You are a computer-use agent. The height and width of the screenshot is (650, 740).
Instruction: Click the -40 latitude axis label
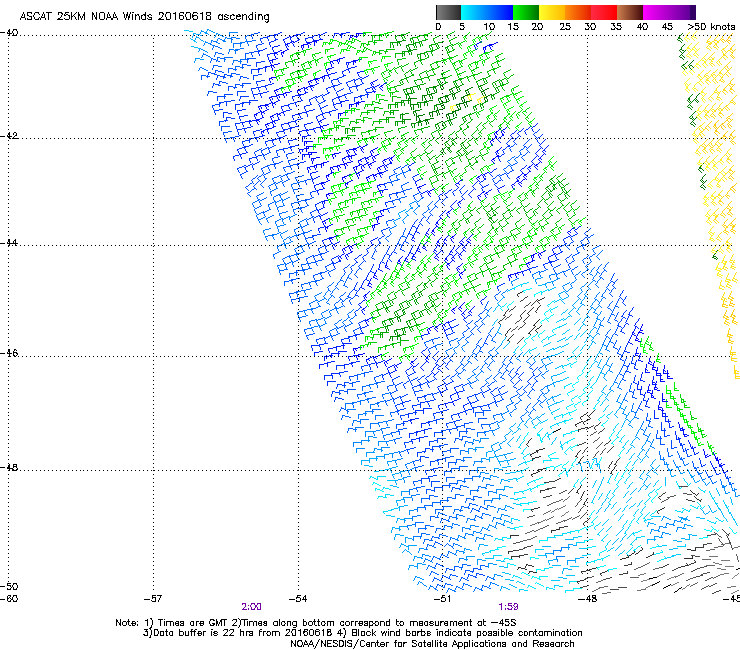pyautogui.click(x=9, y=33)
